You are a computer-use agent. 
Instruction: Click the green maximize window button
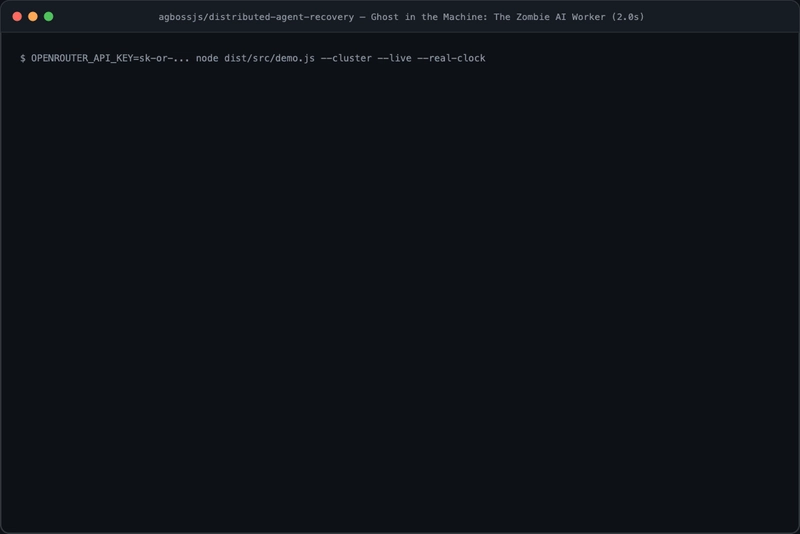(48, 17)
